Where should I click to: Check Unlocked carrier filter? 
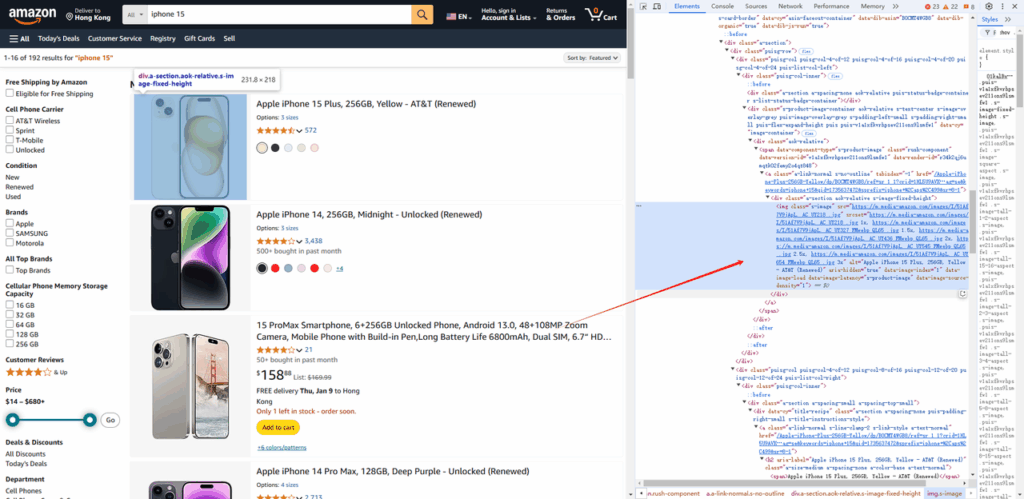tap(10, 150)
